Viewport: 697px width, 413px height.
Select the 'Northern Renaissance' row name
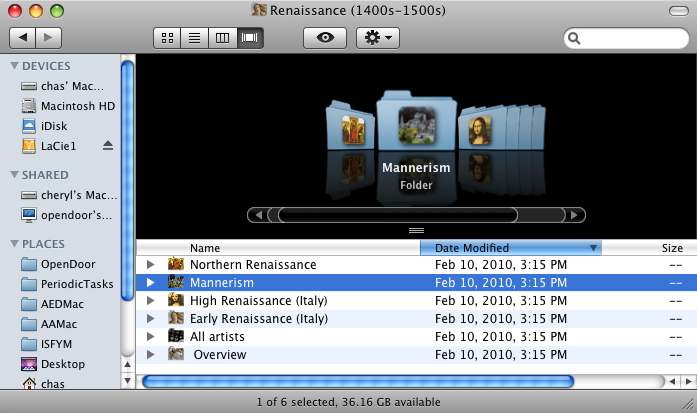click(253, 265)
